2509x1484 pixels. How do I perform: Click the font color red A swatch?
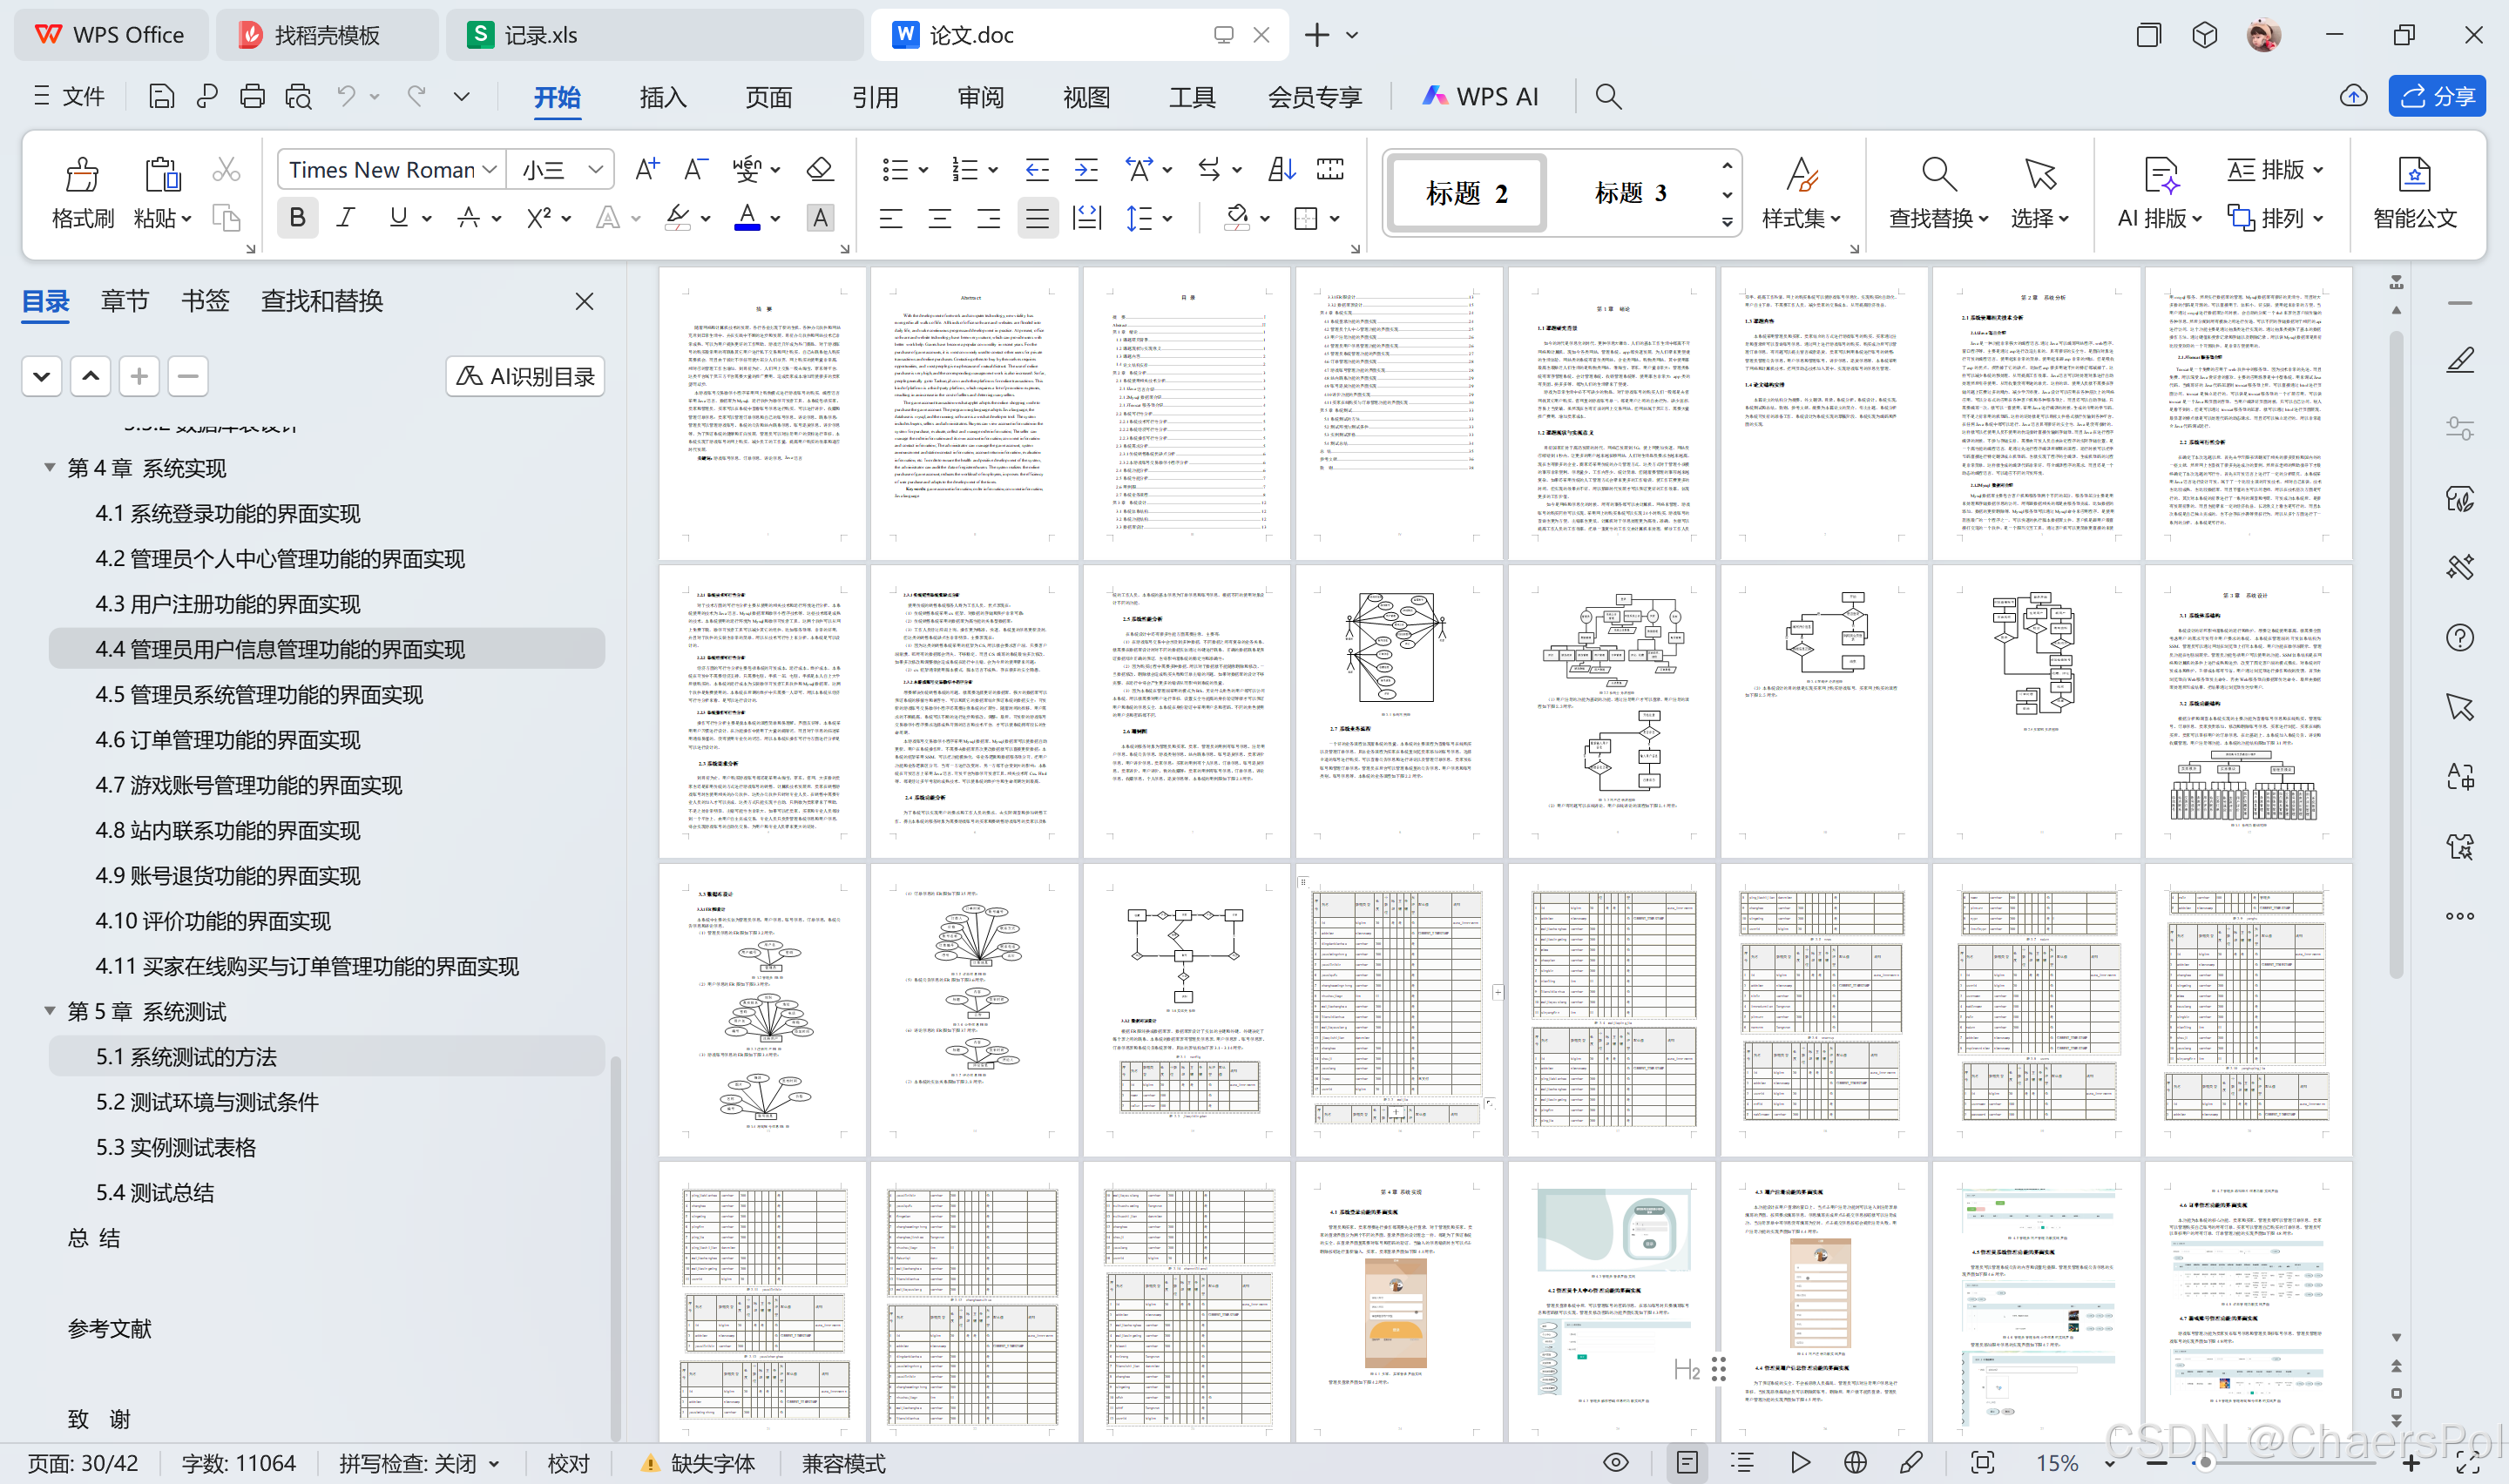[747, 217]
